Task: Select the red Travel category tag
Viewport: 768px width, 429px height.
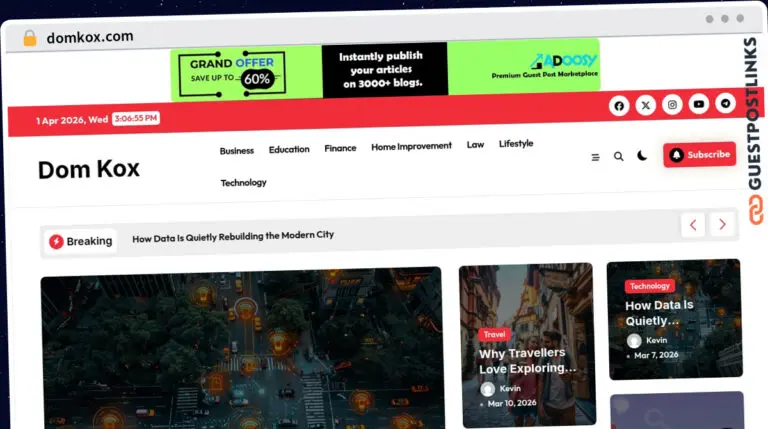Action: click(x=494, y=334)
